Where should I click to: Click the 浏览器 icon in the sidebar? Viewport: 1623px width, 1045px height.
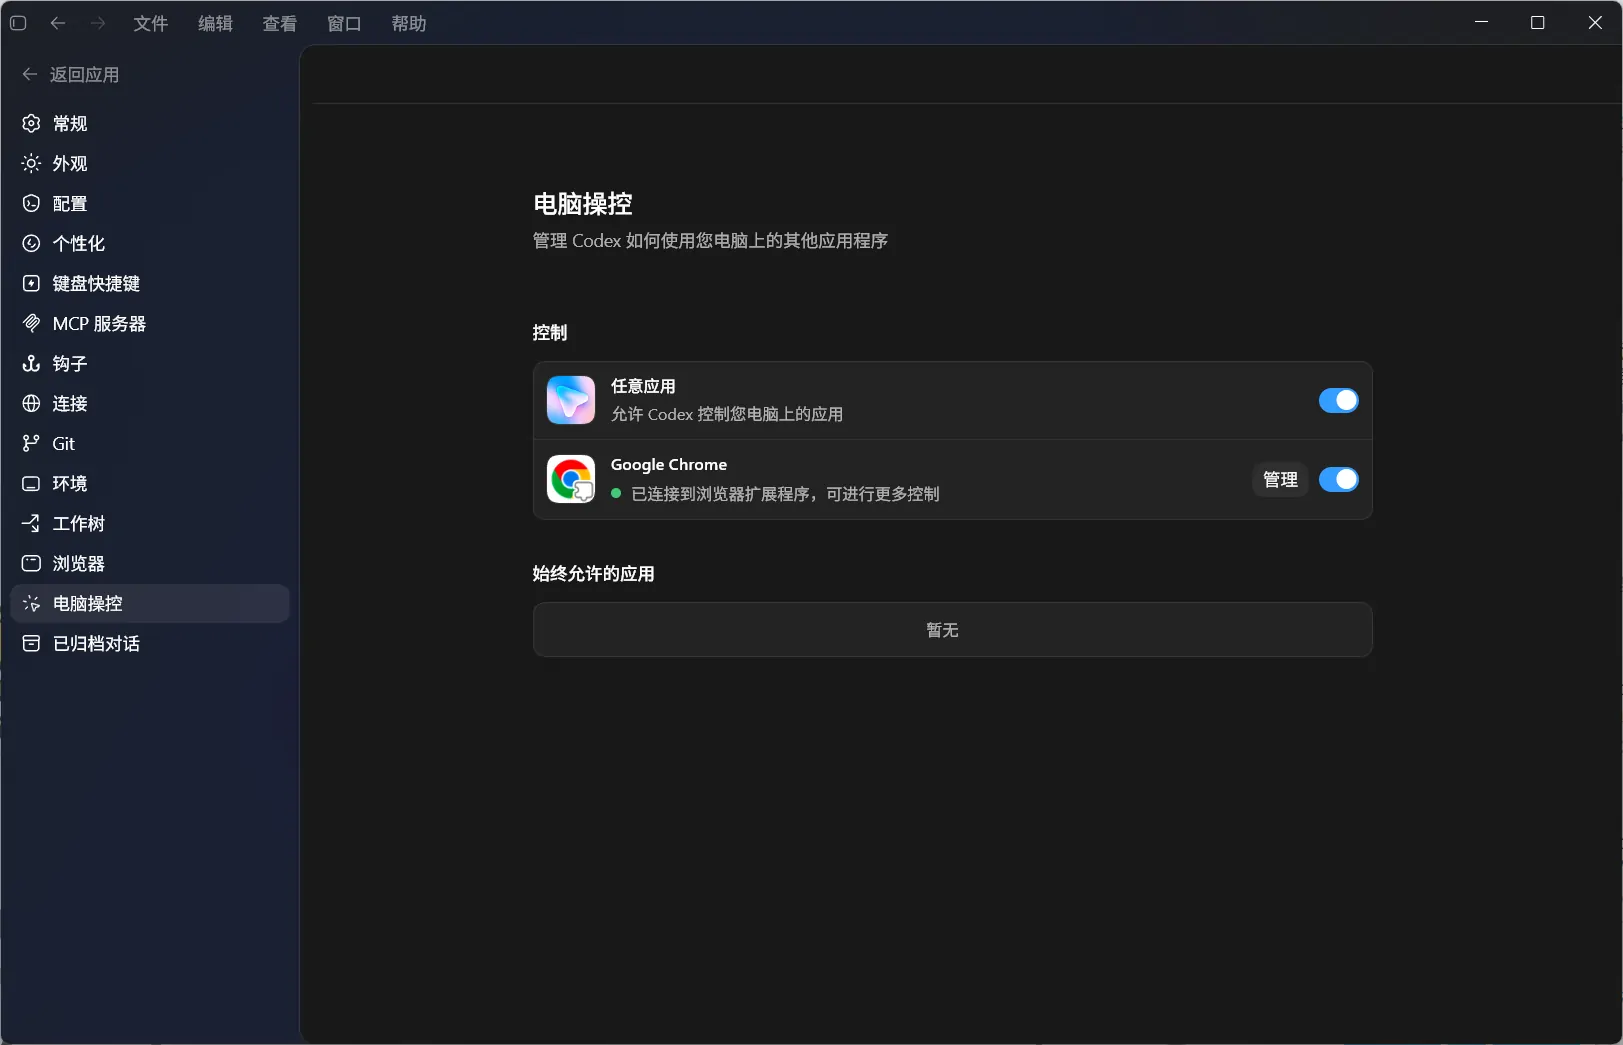click(31, 563)
